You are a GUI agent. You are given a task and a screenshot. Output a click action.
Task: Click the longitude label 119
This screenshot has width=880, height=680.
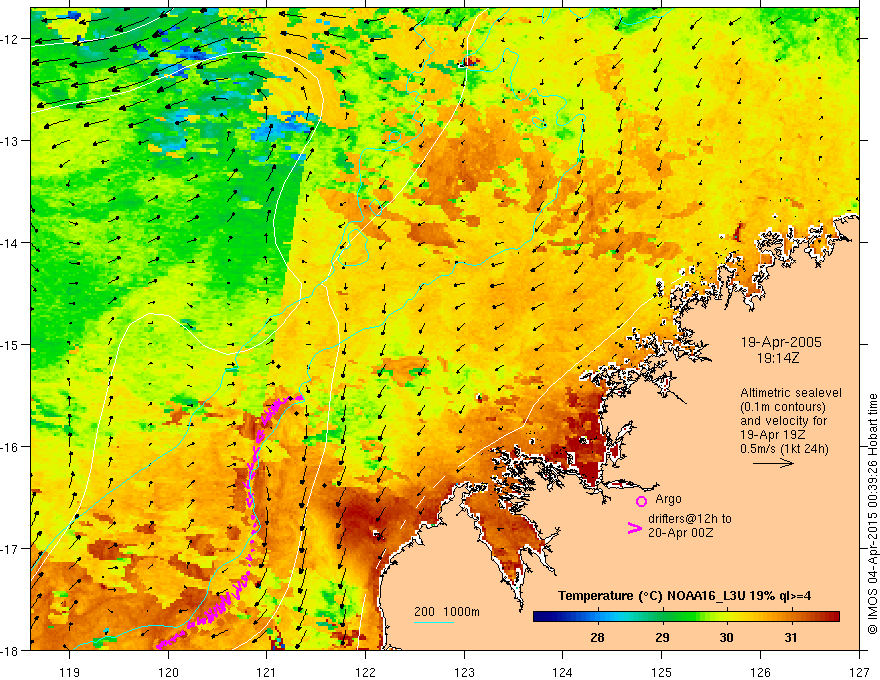70,672
